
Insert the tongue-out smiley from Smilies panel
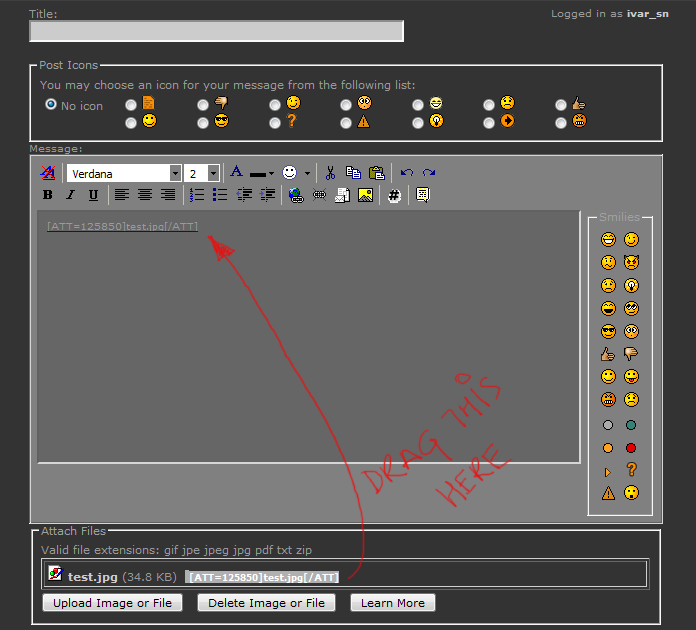click(631, 377)
